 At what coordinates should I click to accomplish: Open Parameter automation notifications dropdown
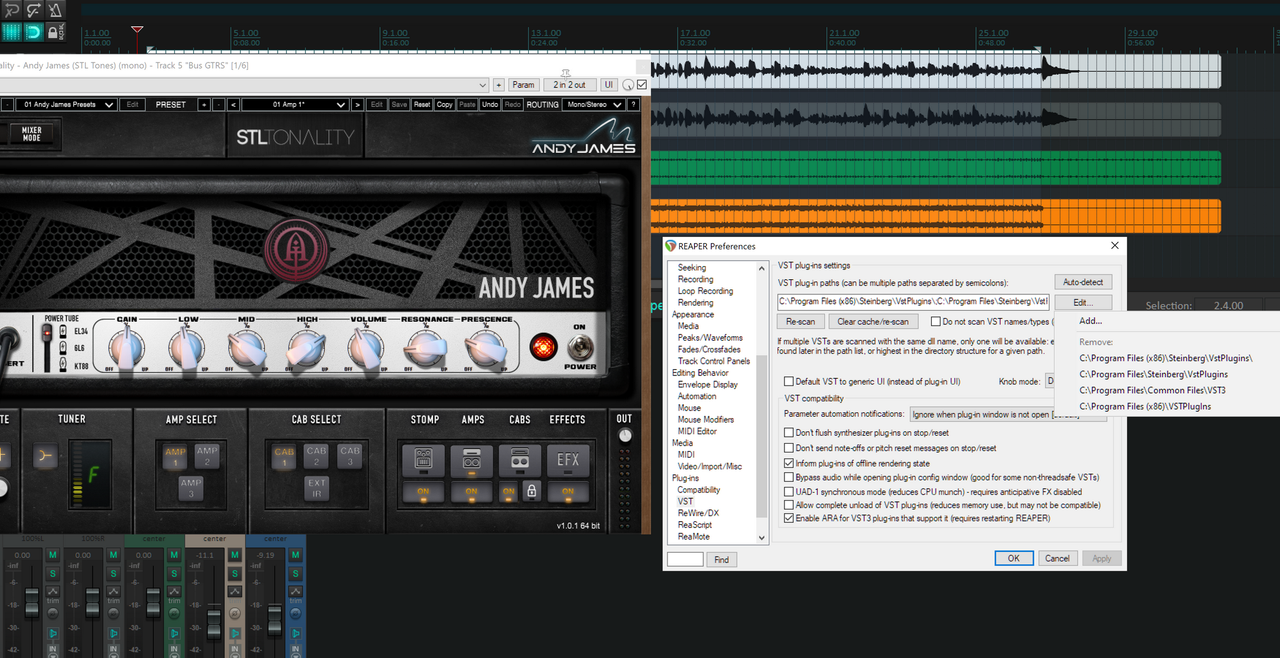[x=1008, y=414]
